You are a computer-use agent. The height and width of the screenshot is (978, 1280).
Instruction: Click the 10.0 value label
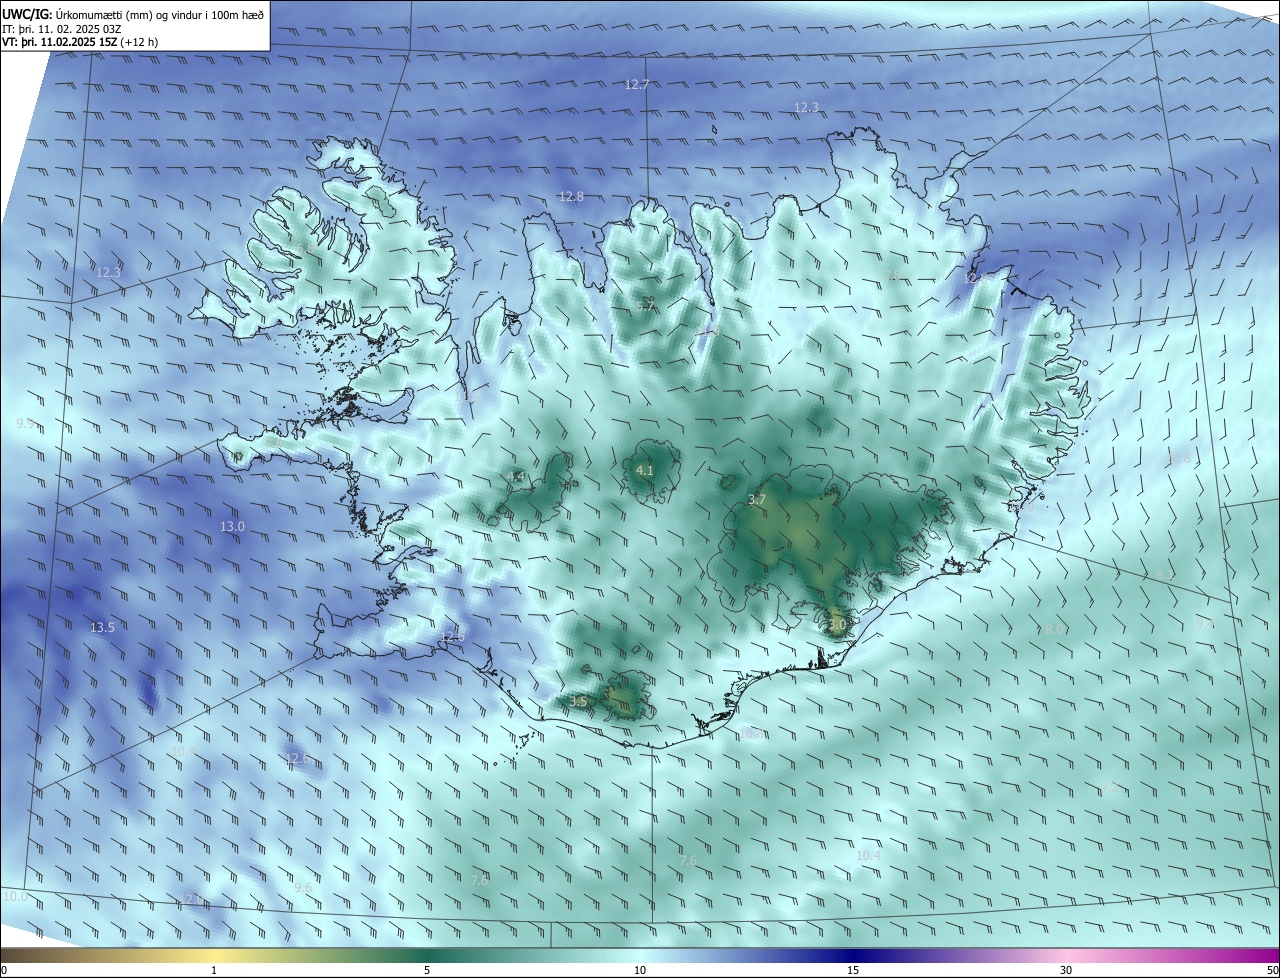pyautogui.click(x=16, y=897)
